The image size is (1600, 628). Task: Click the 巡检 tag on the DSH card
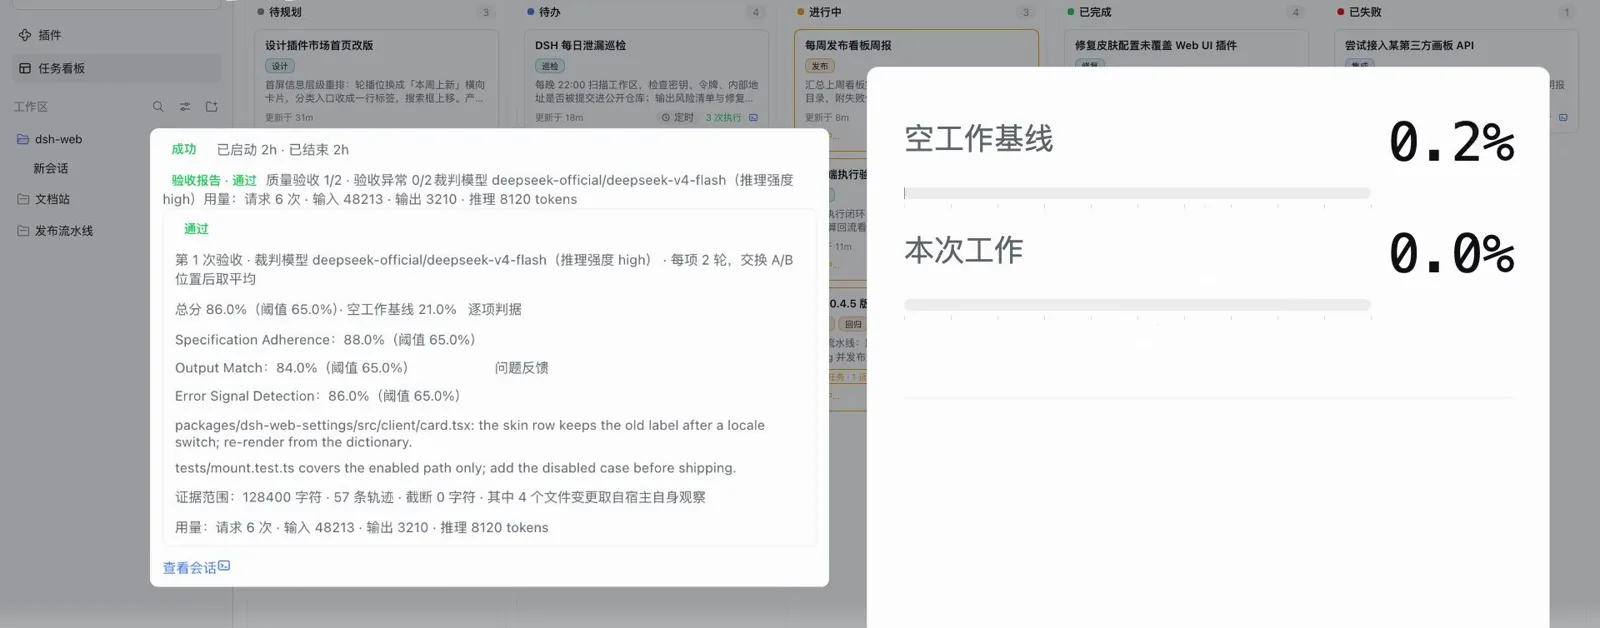pos(550,66)
